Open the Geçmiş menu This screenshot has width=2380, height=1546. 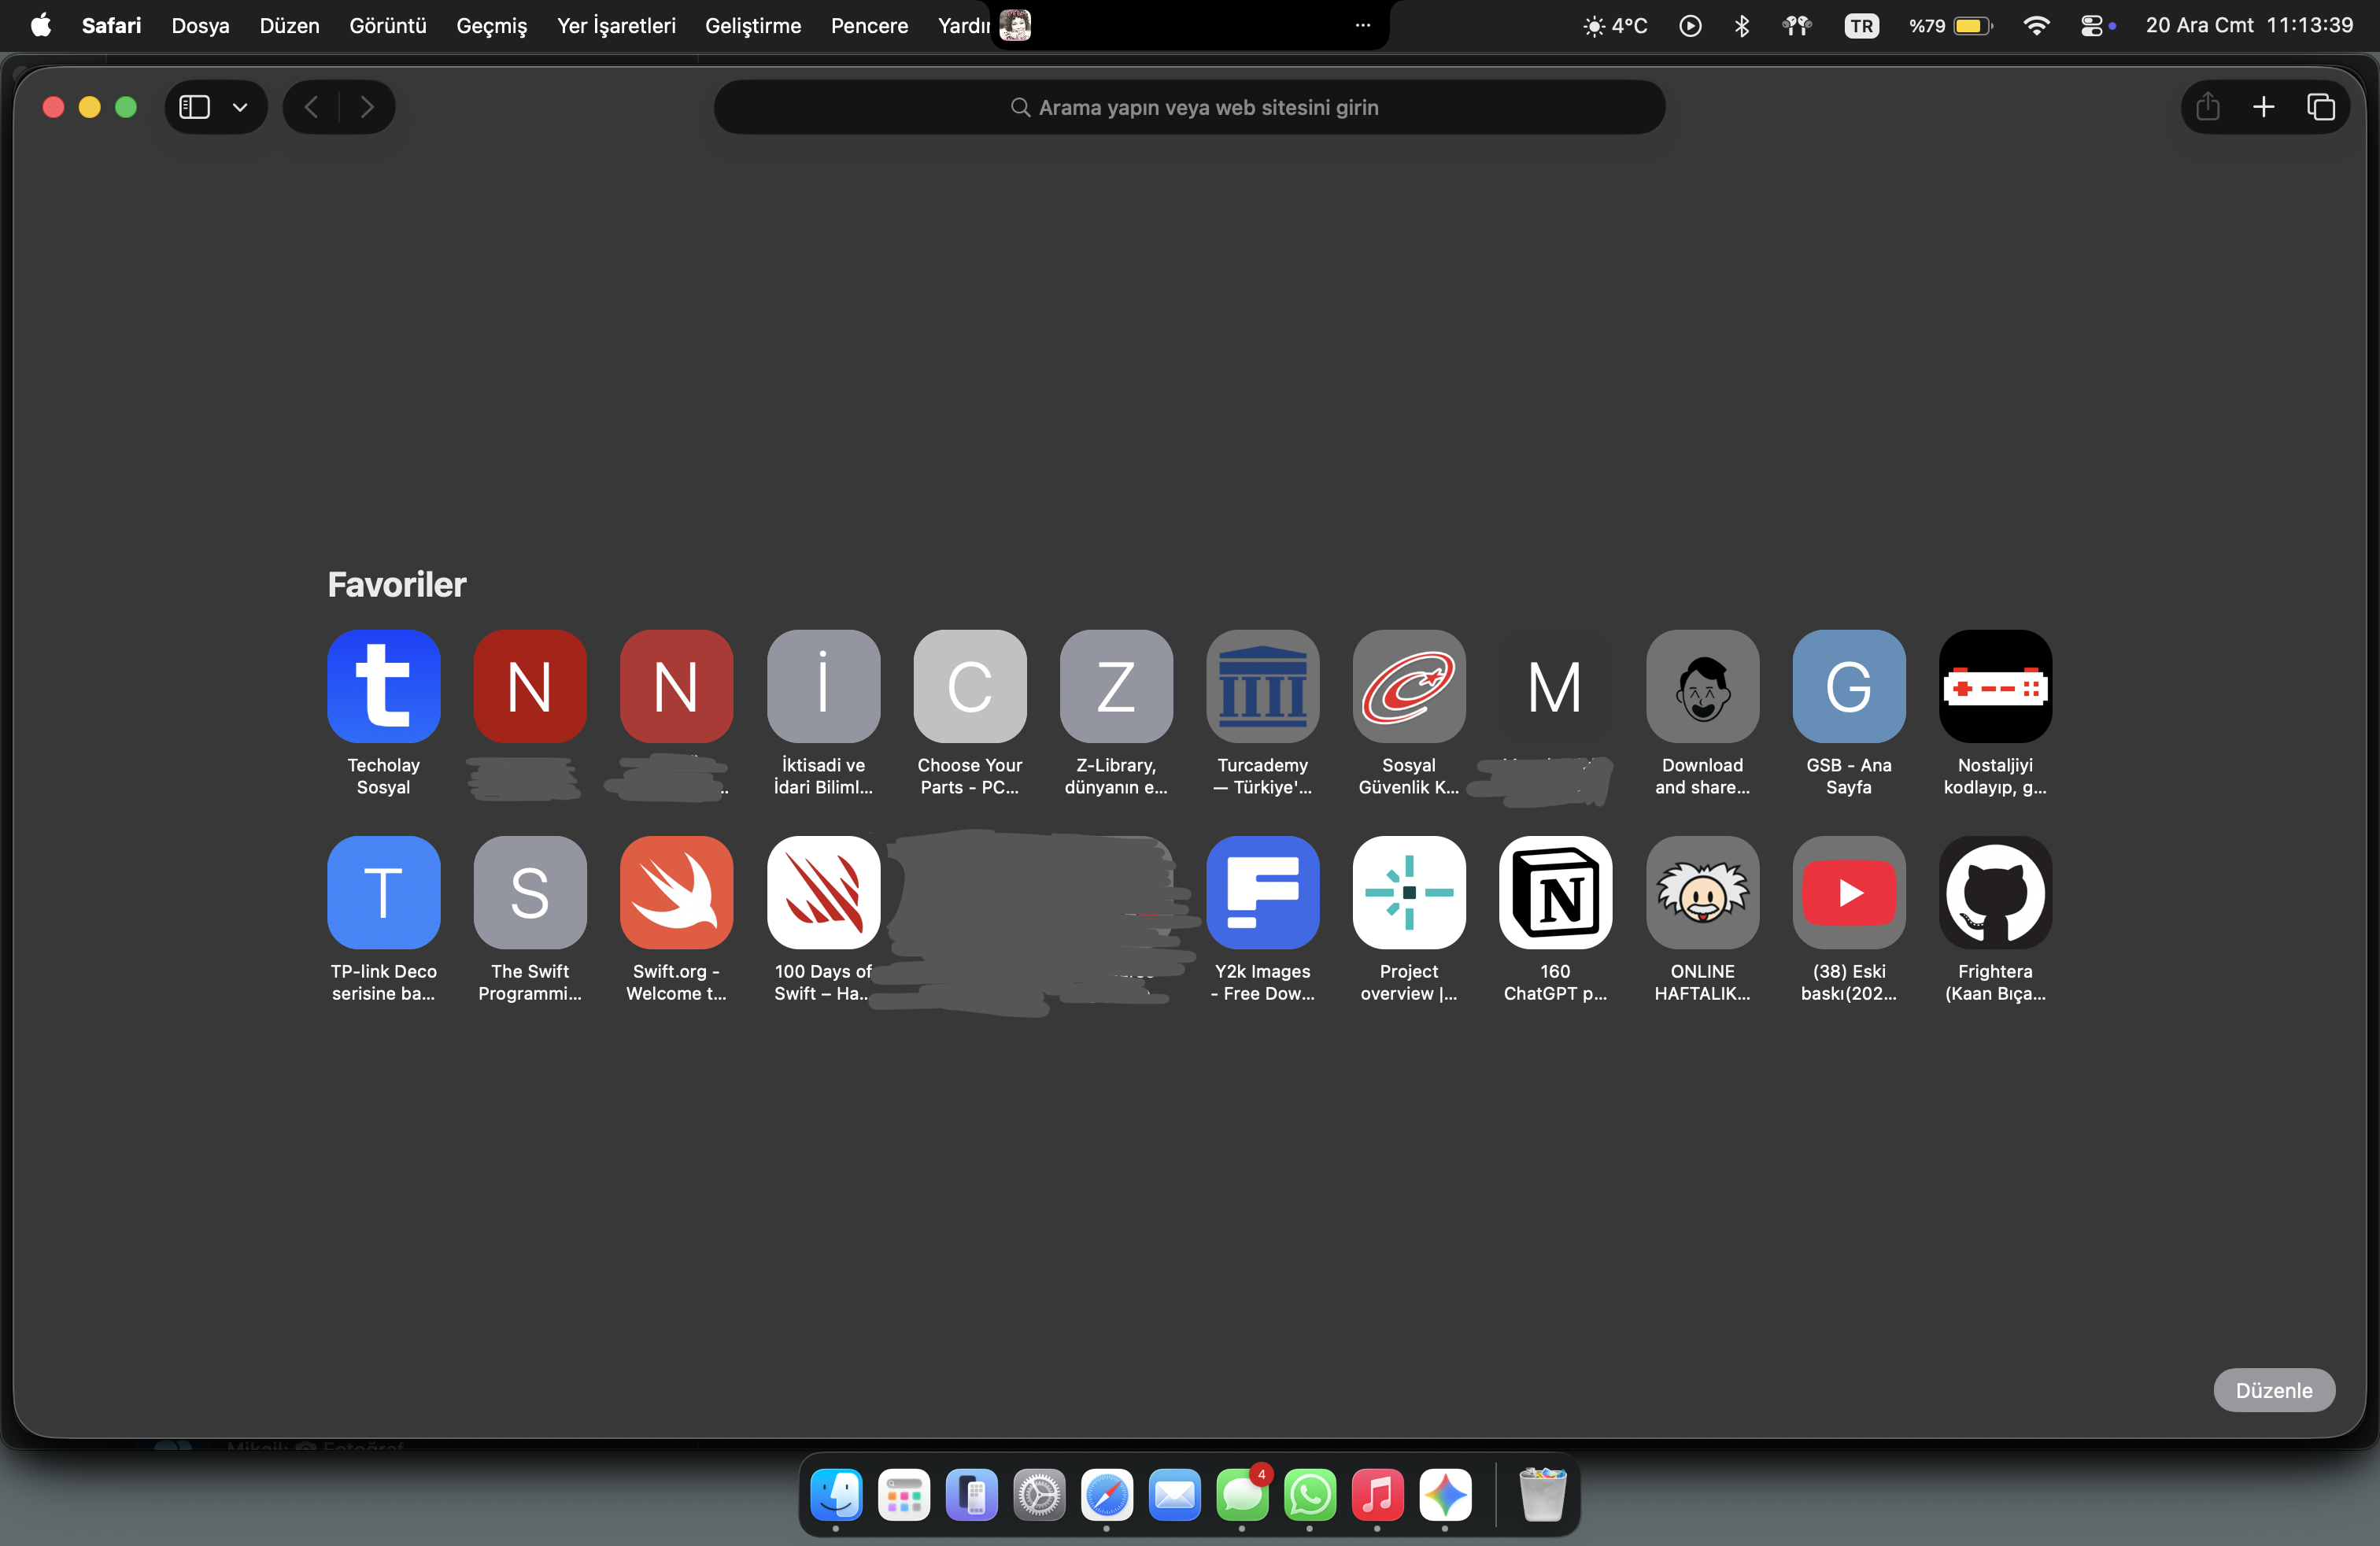click(491, 25)
